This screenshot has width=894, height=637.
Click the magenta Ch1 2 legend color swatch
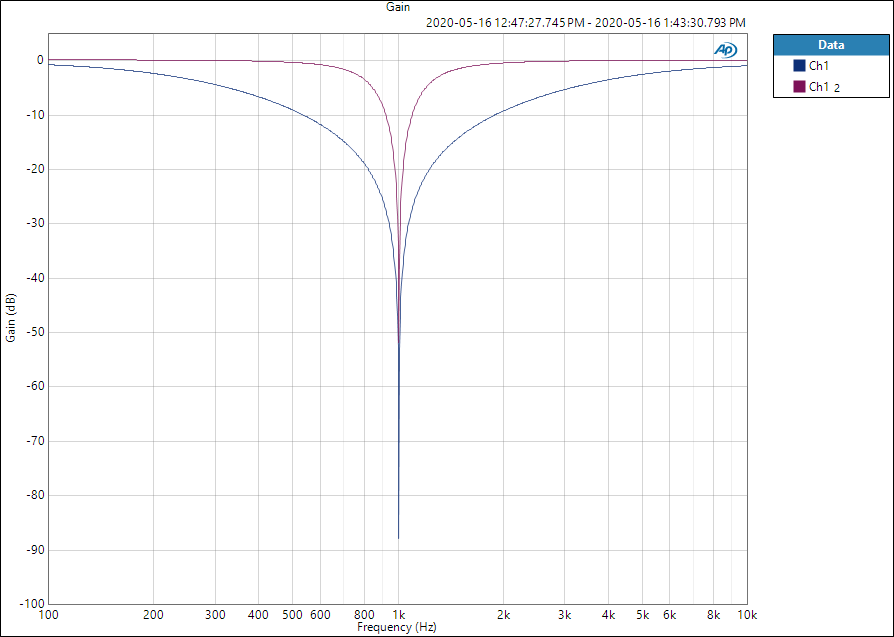[x=799, y=87]
